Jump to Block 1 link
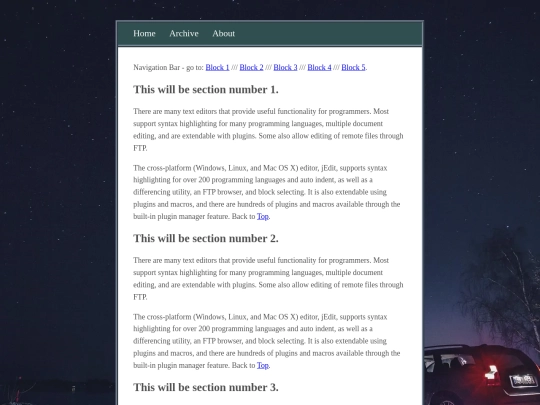Image resolution: width=540 pixels, height=405 pixels. pos(217,67)
